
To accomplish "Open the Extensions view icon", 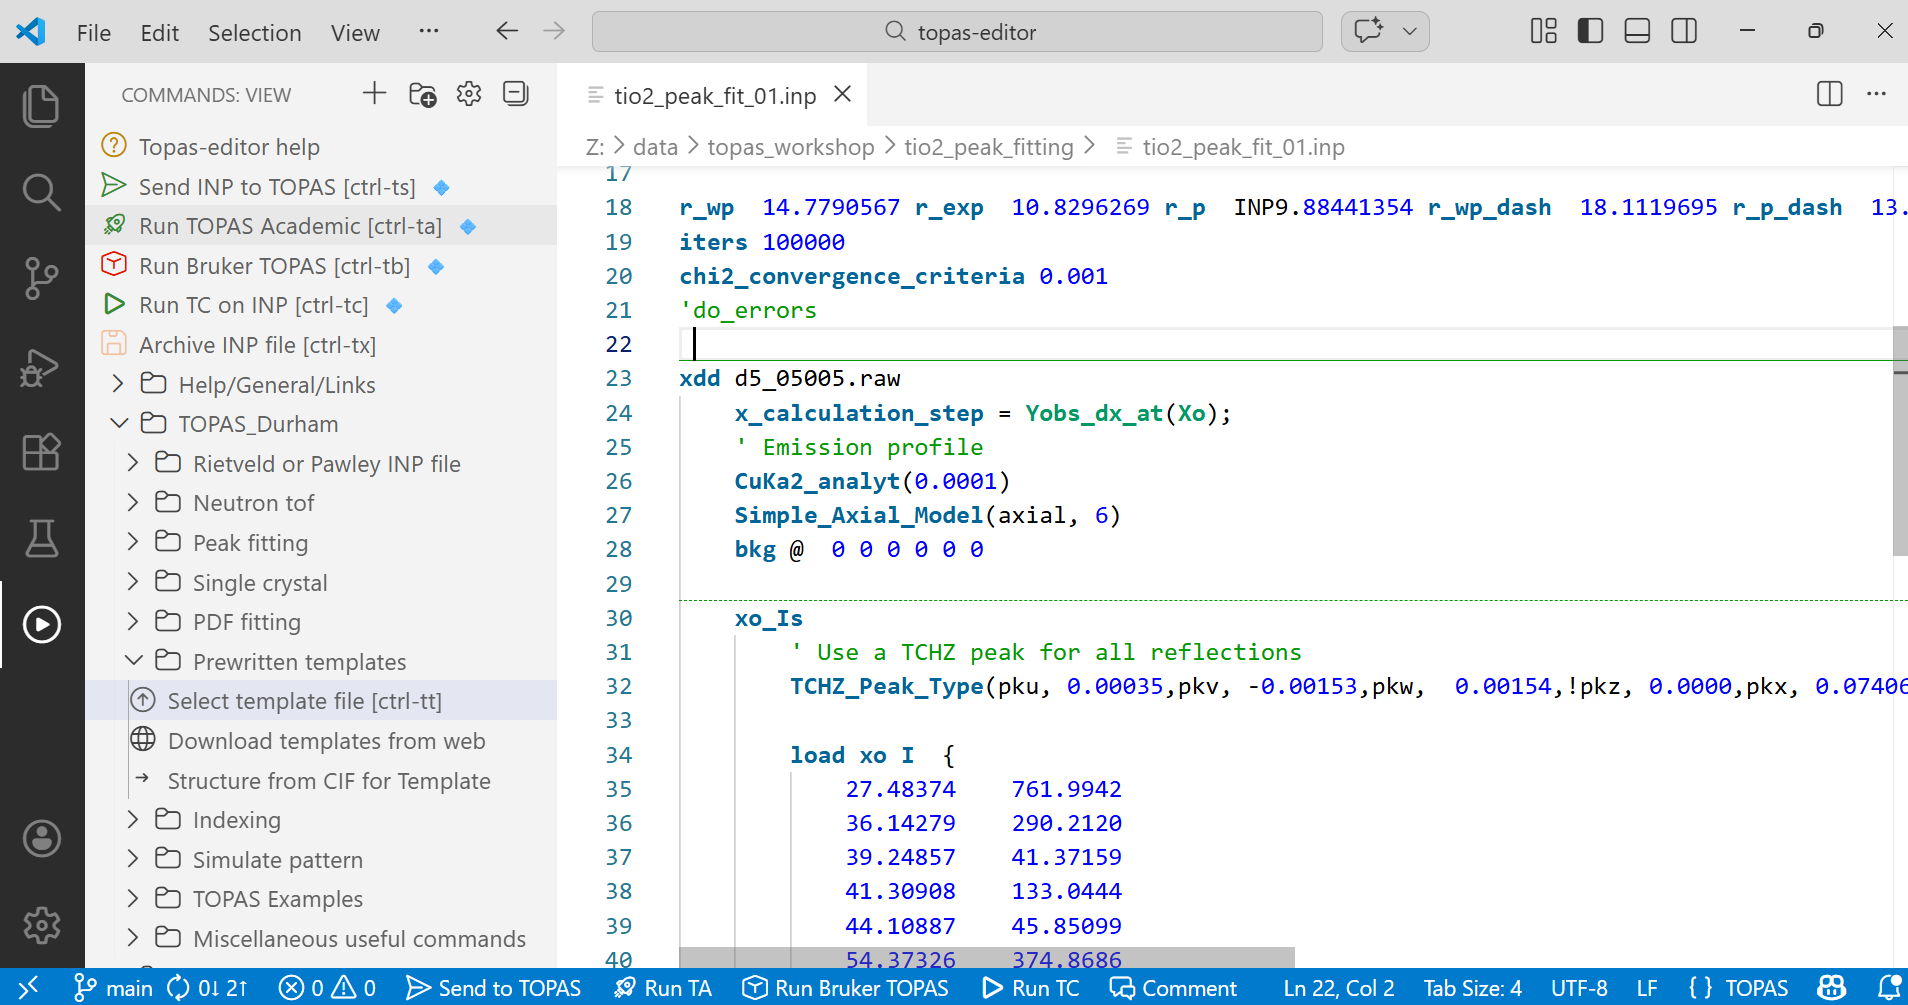I will tap(41, 452).
